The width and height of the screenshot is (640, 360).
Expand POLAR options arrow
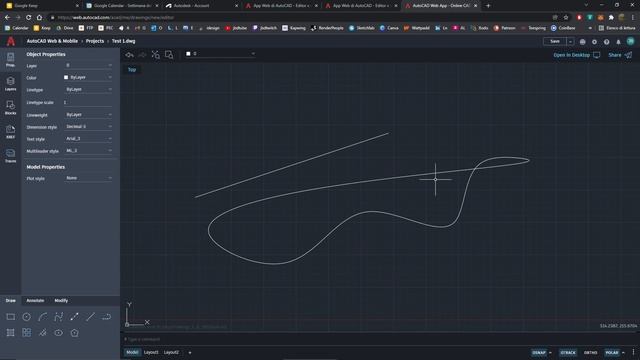(x=623, y=353)
